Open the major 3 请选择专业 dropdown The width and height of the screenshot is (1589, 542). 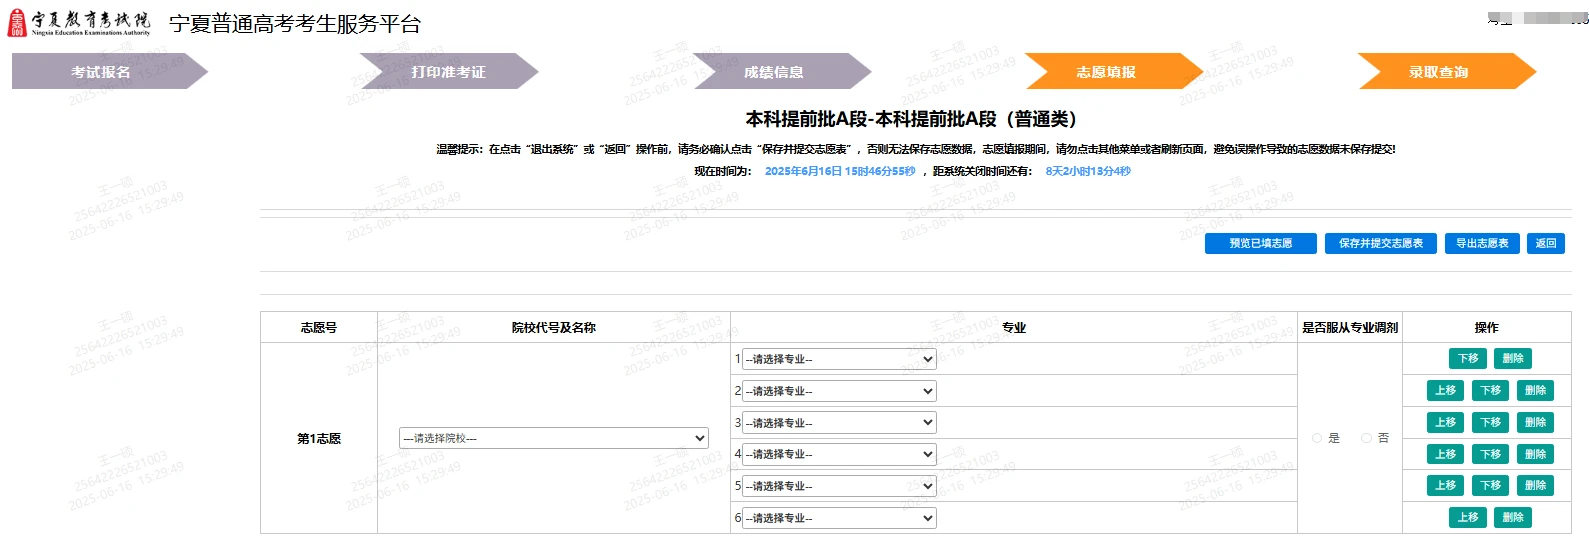[x=839, y=423]
